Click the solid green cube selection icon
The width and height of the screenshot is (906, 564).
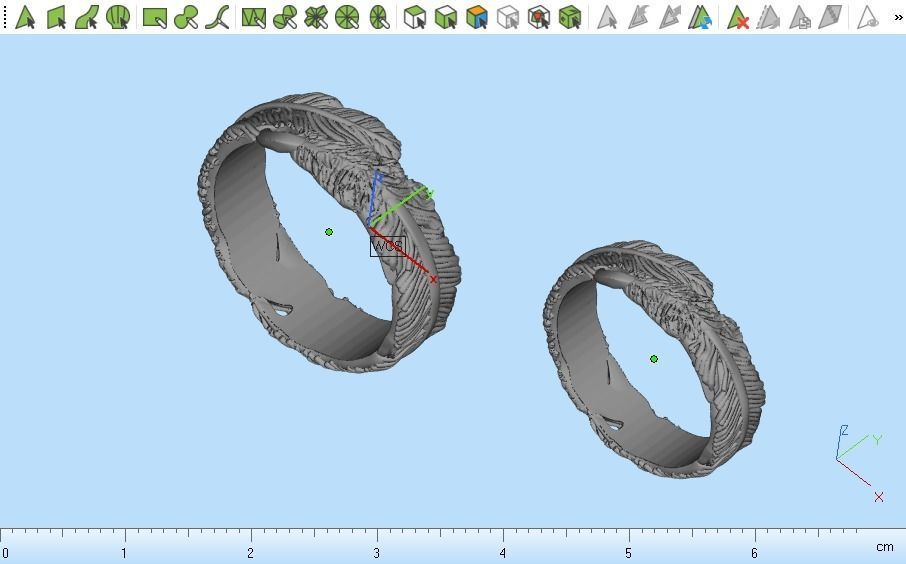coord(570,17)
